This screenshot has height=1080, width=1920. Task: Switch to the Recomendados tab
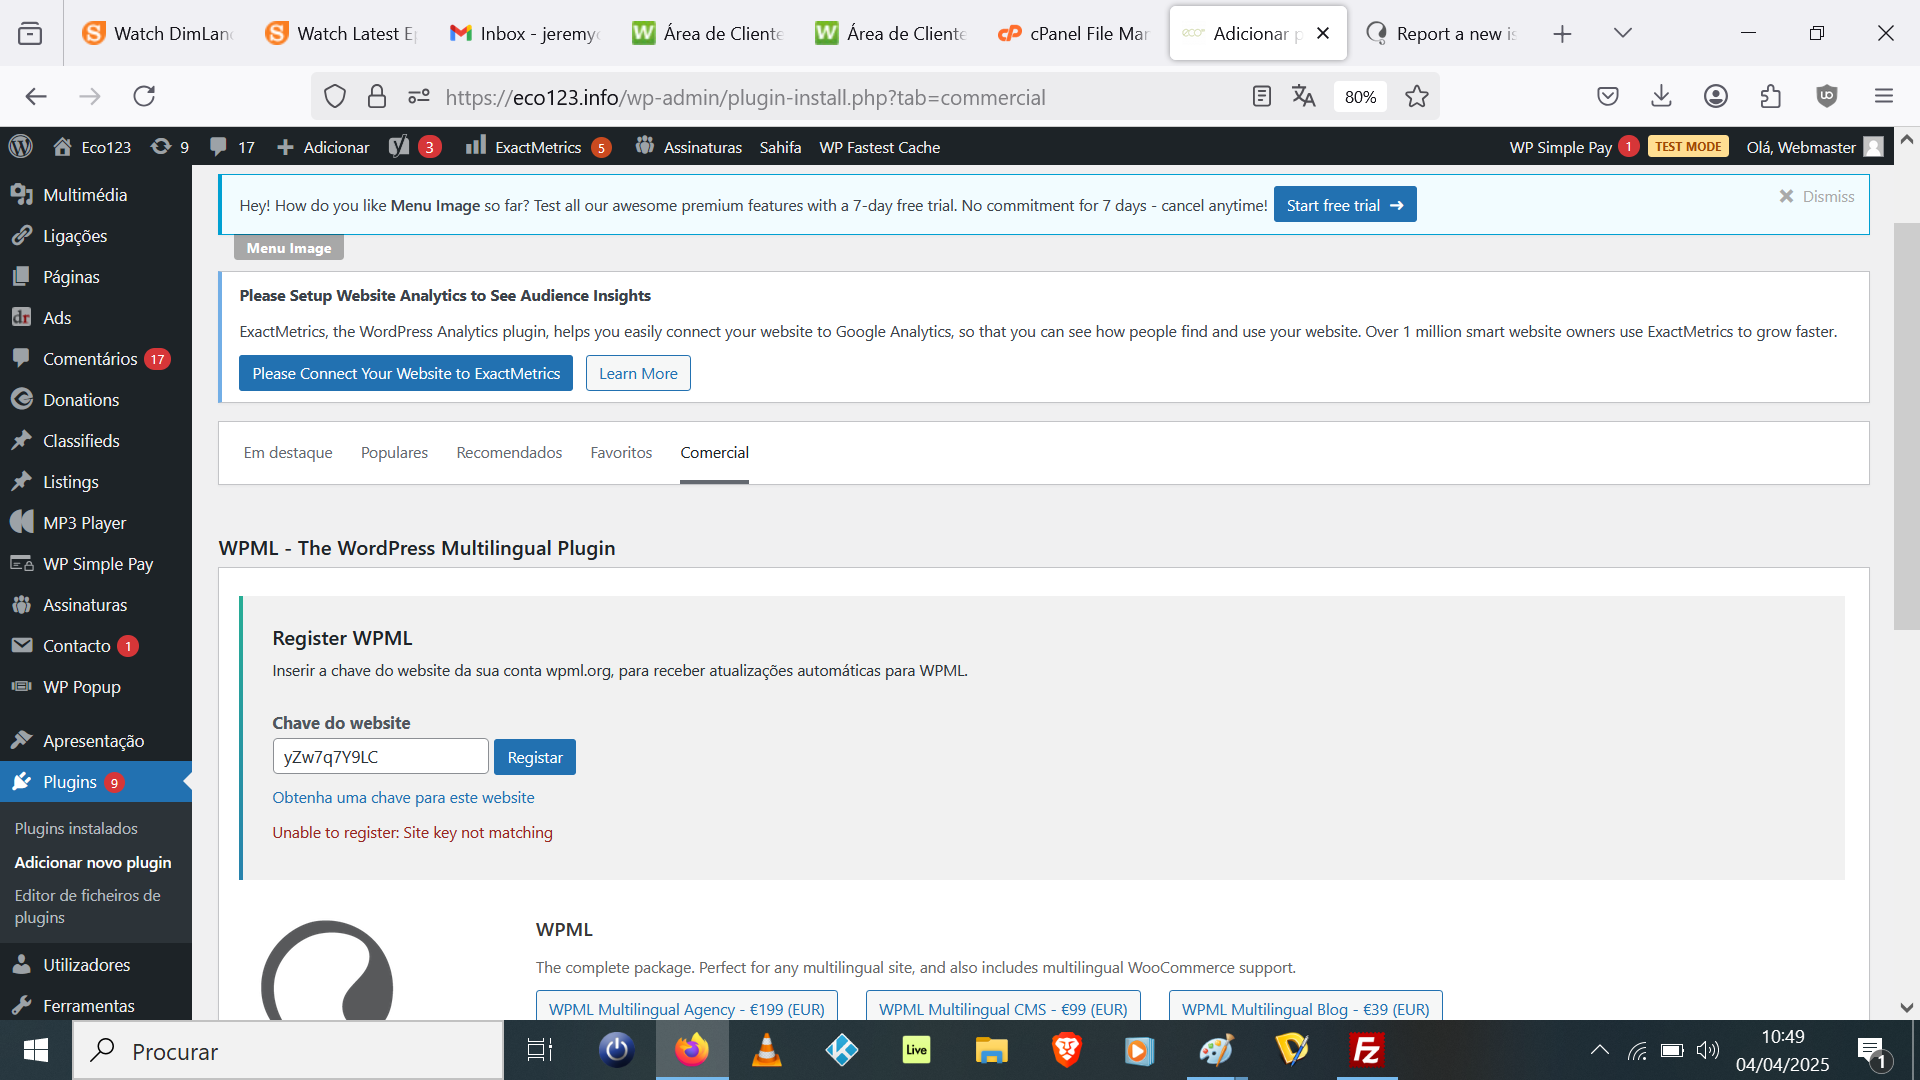(x=509, y=453)
